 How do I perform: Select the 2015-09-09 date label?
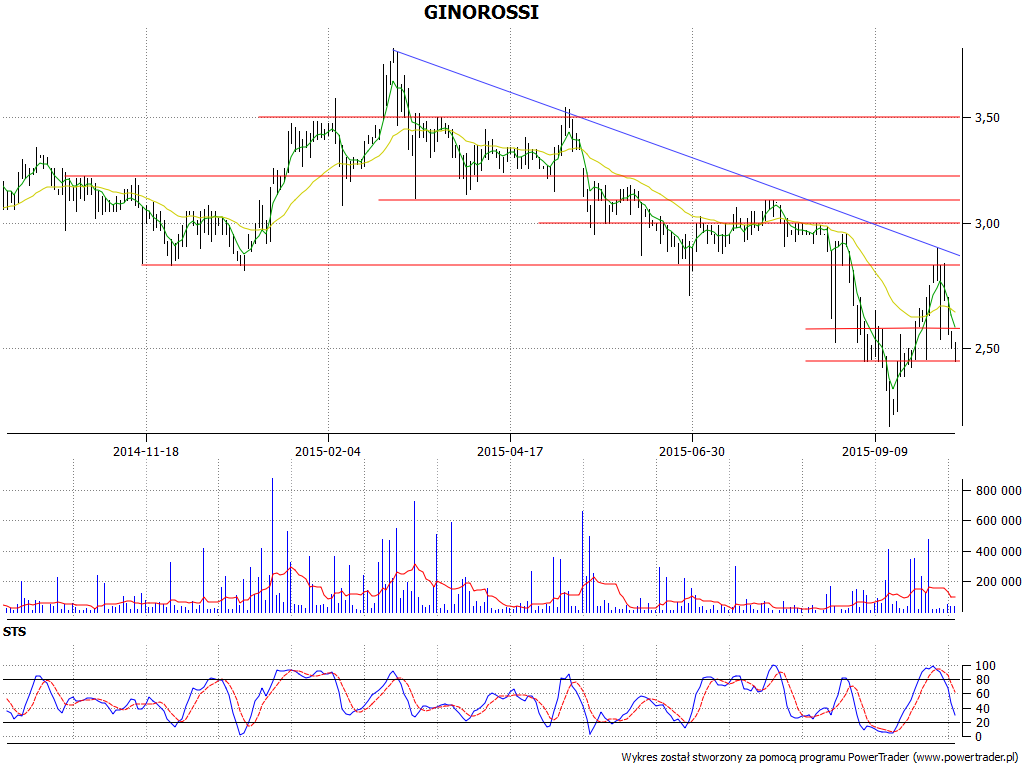[x=874, y=452]
